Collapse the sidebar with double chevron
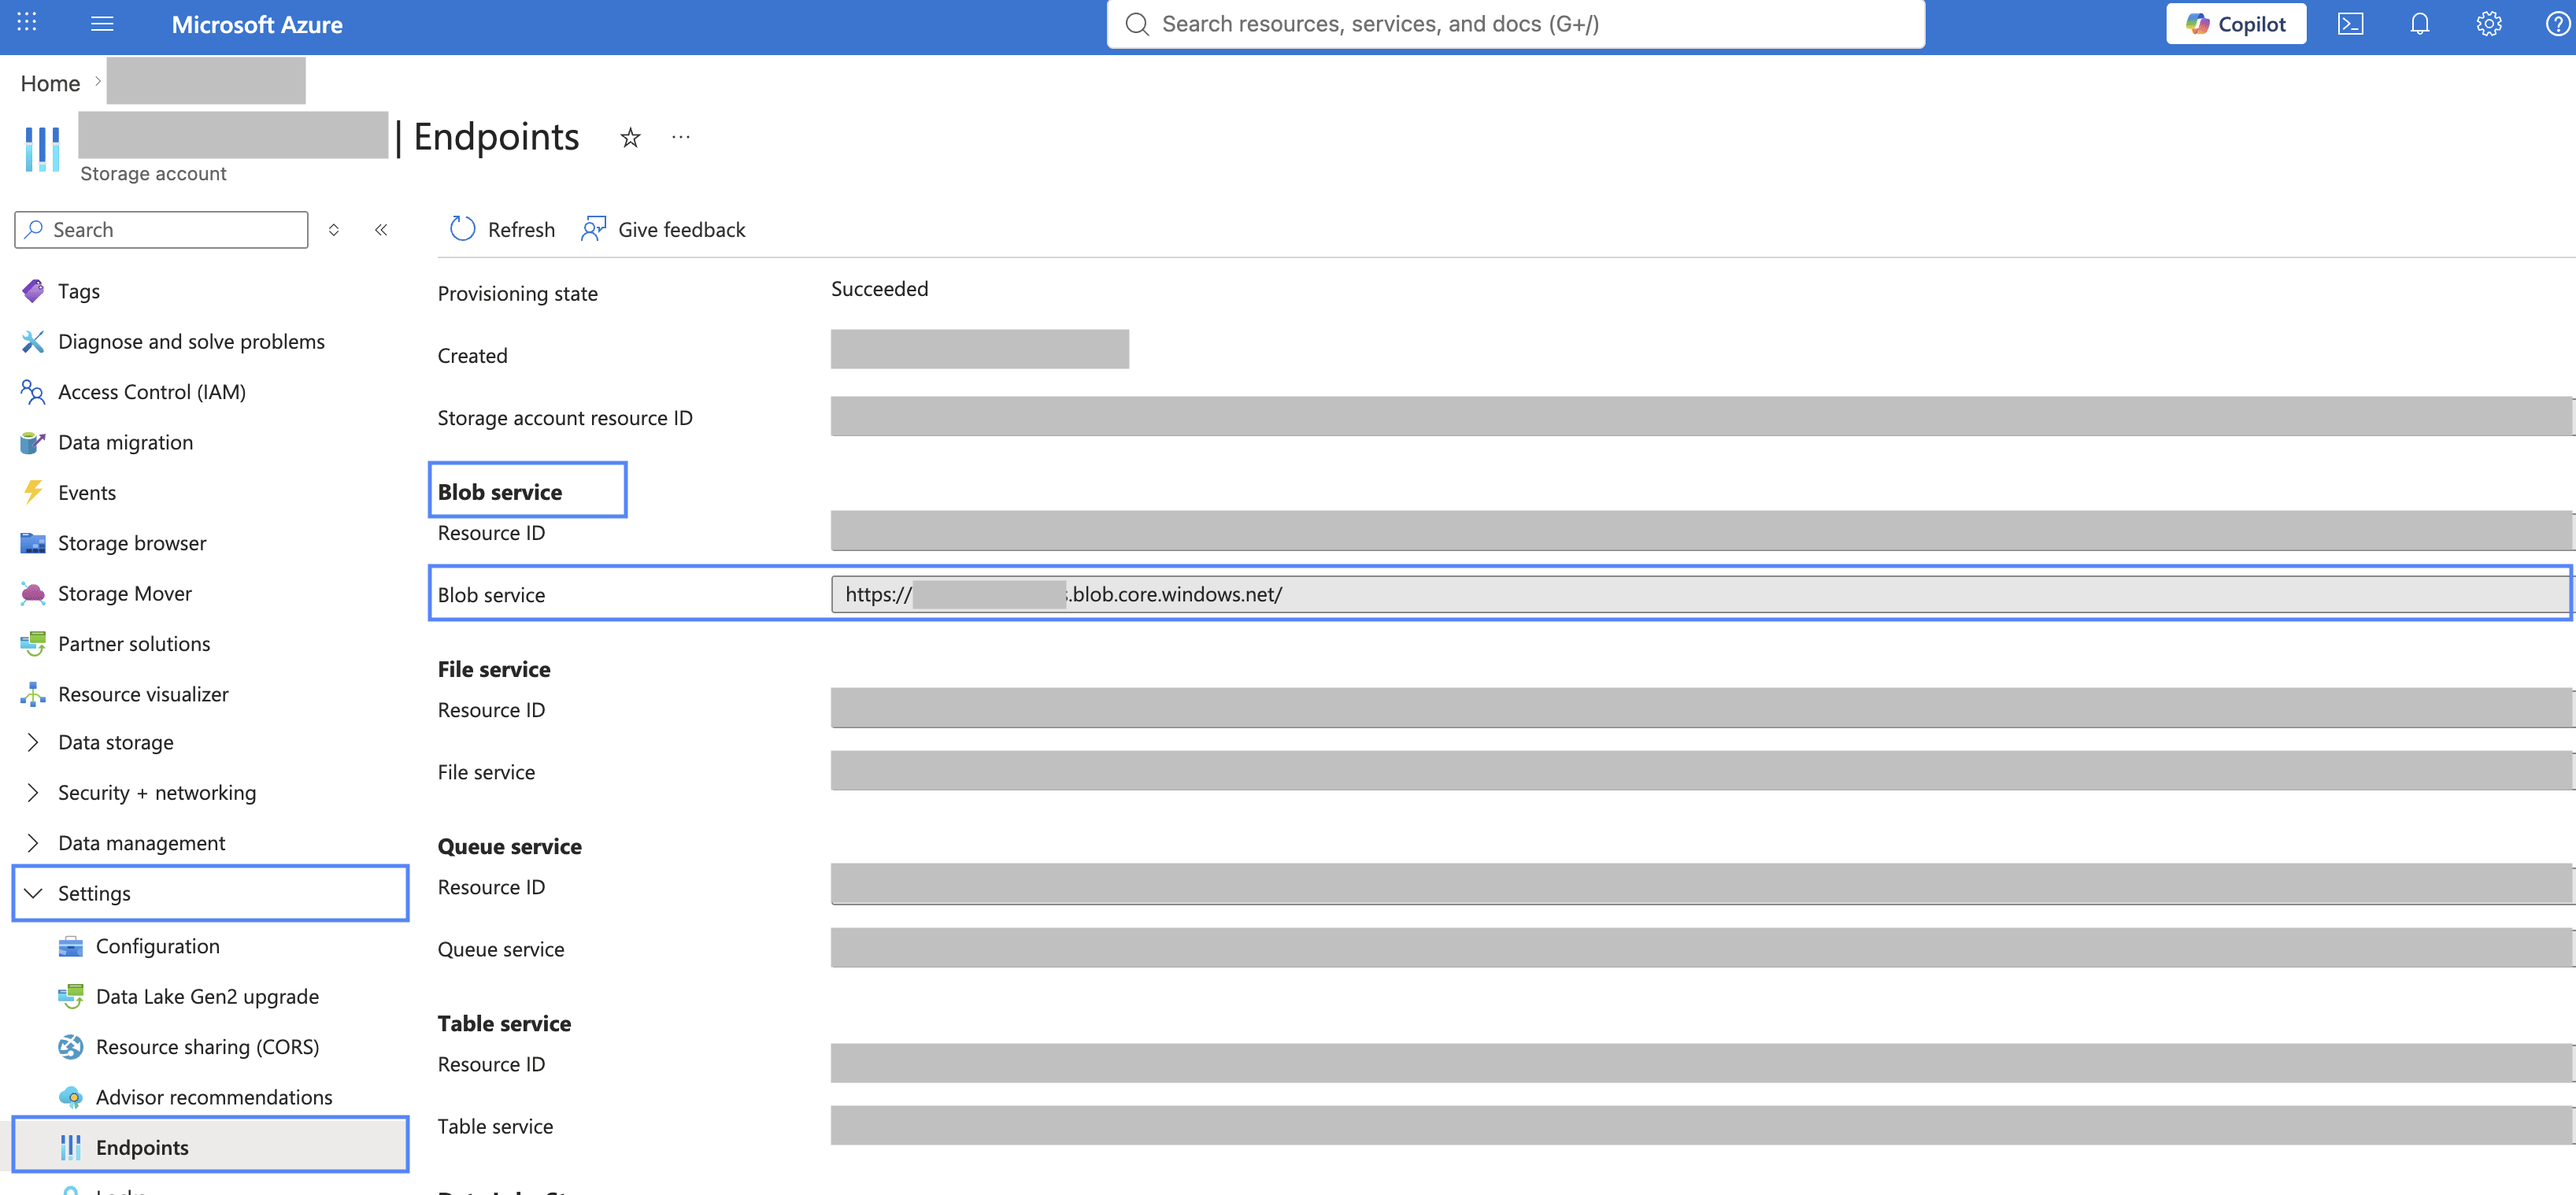The width and height of the screenshot is (2576, 1195). (x=381, y=230)
